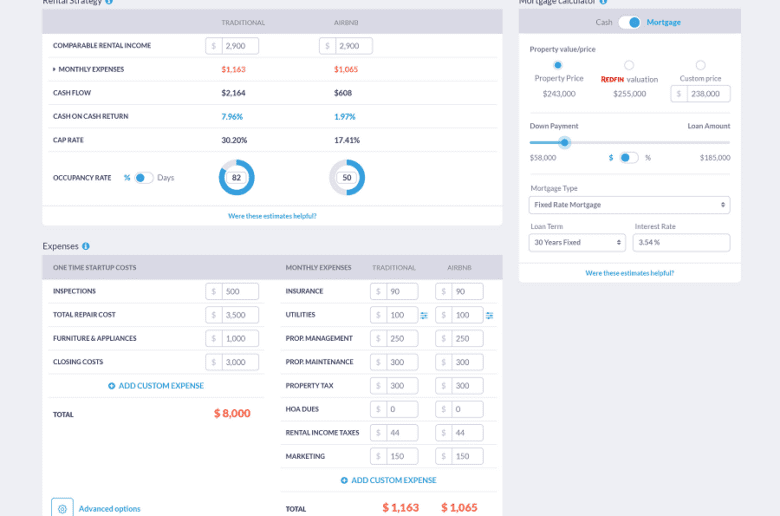Click Airbnb utilities adjust sliders icon
This screenshot has width=780, height=516.
[x=489, y=316]
